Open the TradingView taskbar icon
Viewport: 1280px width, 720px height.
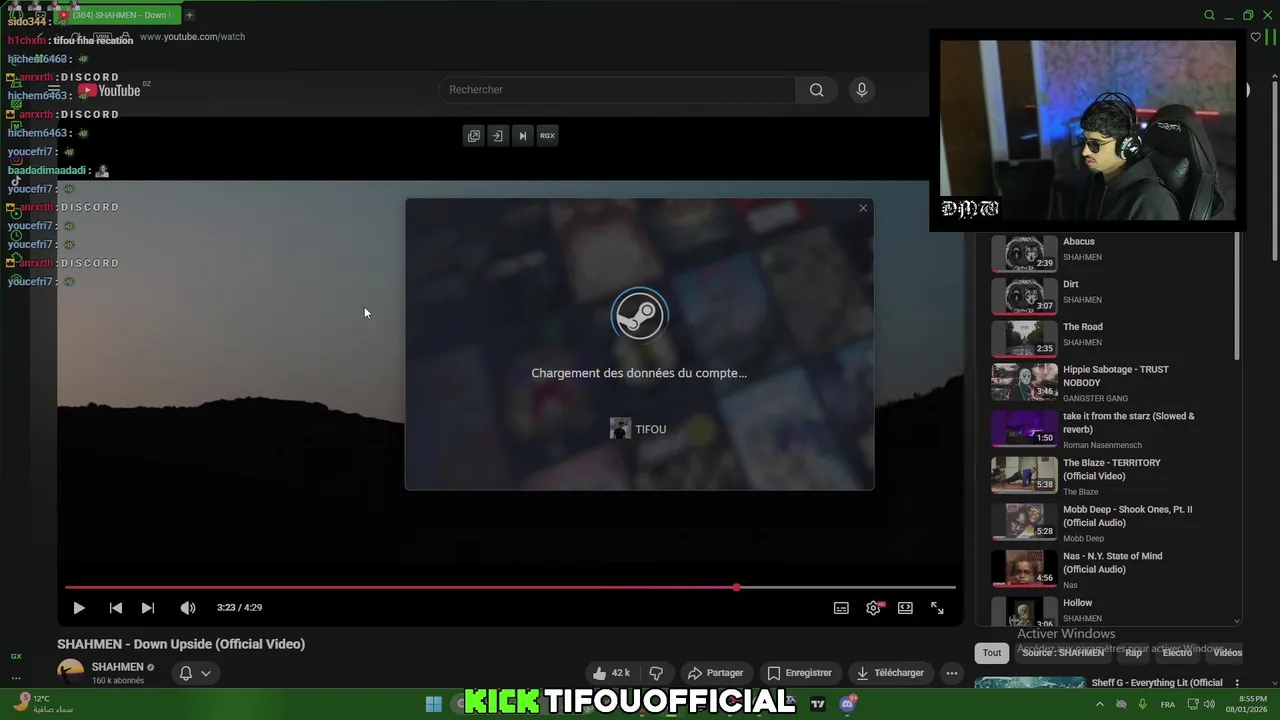coord(818,704)
